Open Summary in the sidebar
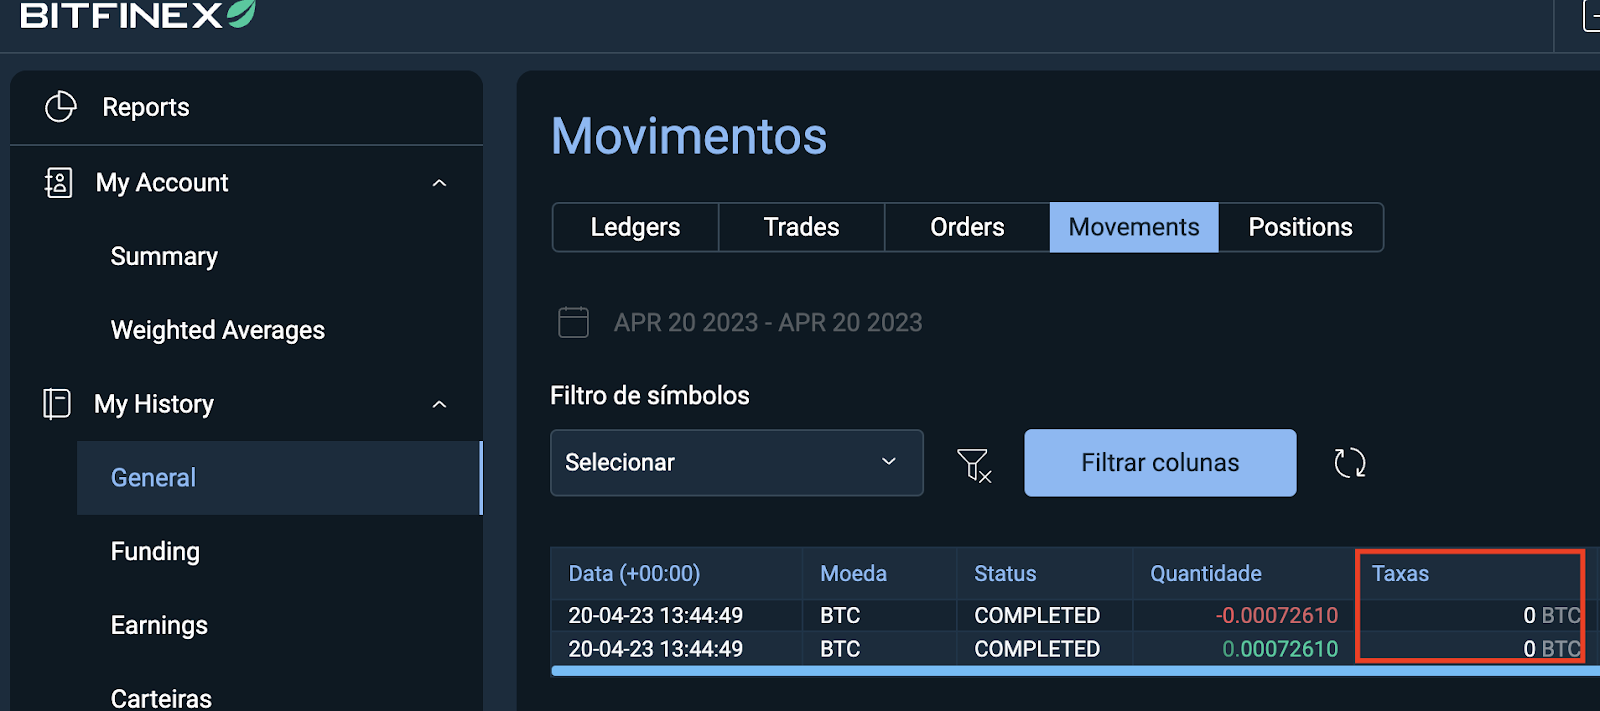 pyautogui.click(x=164, y=257)
